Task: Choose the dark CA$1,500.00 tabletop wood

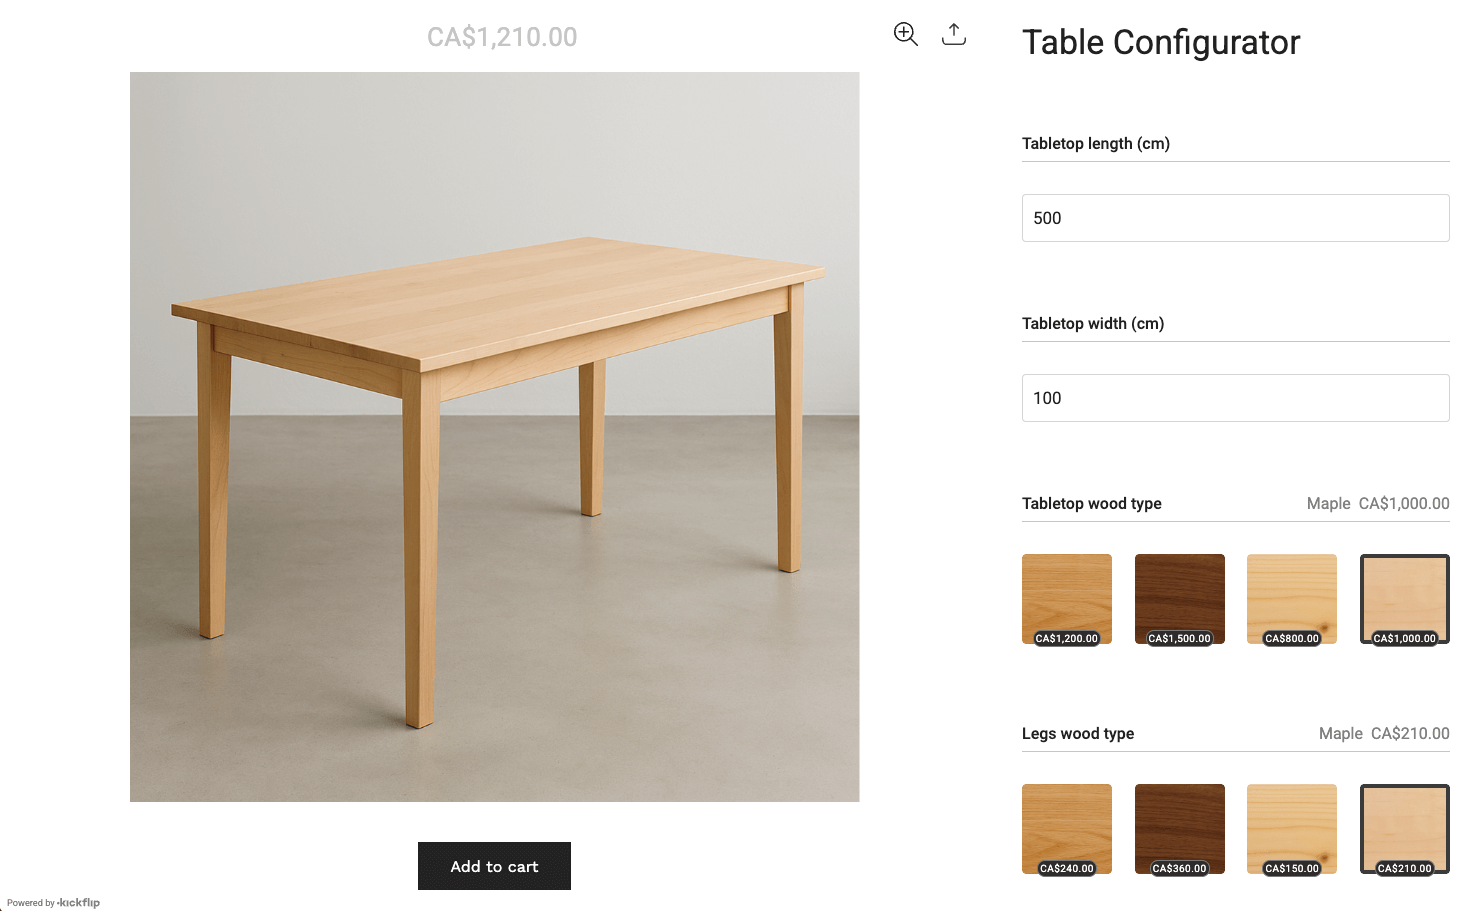Action: coord(1179,598)
